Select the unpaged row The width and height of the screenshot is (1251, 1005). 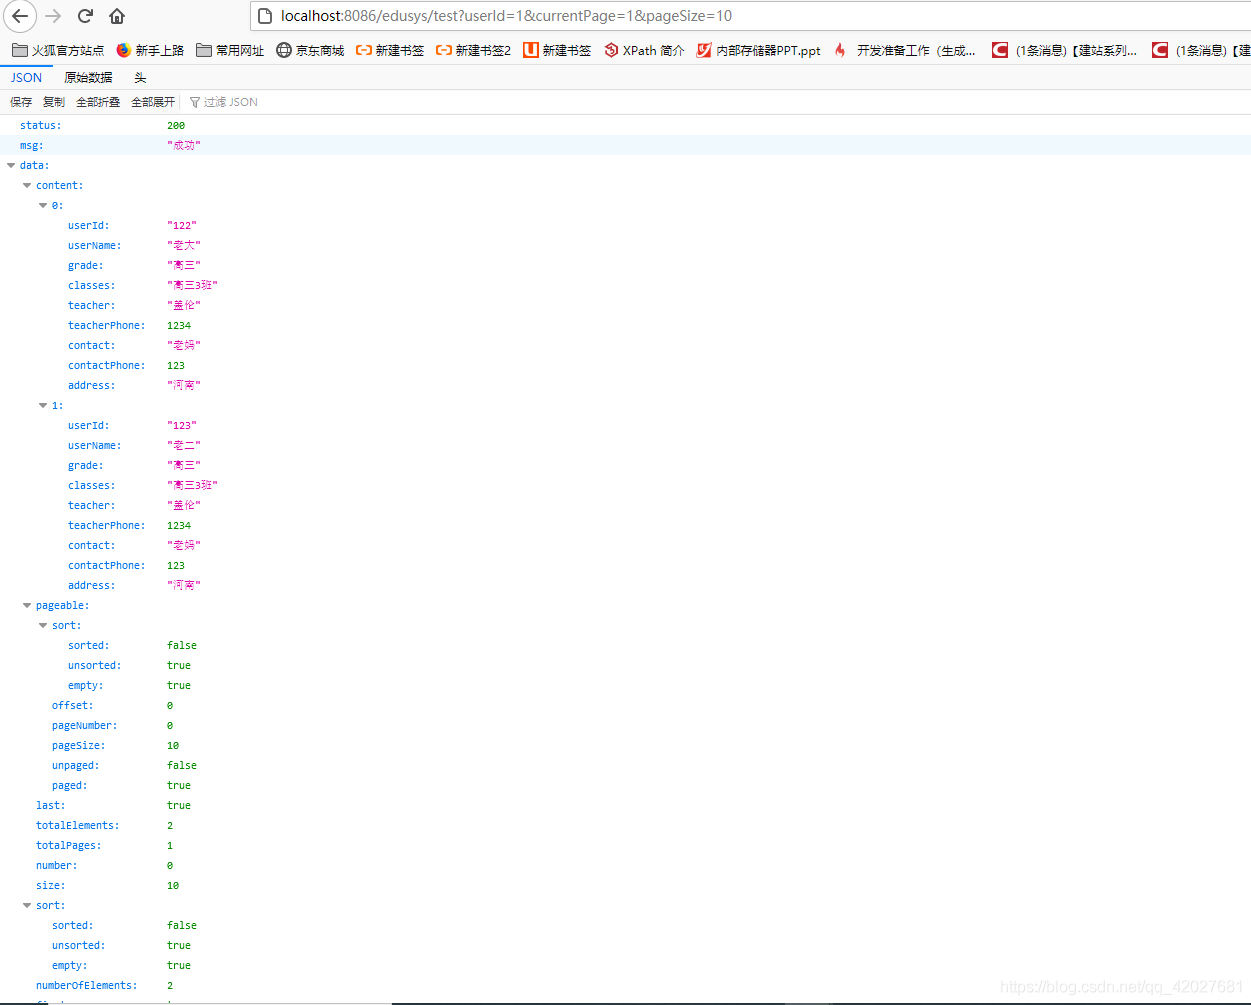[625, 765]
